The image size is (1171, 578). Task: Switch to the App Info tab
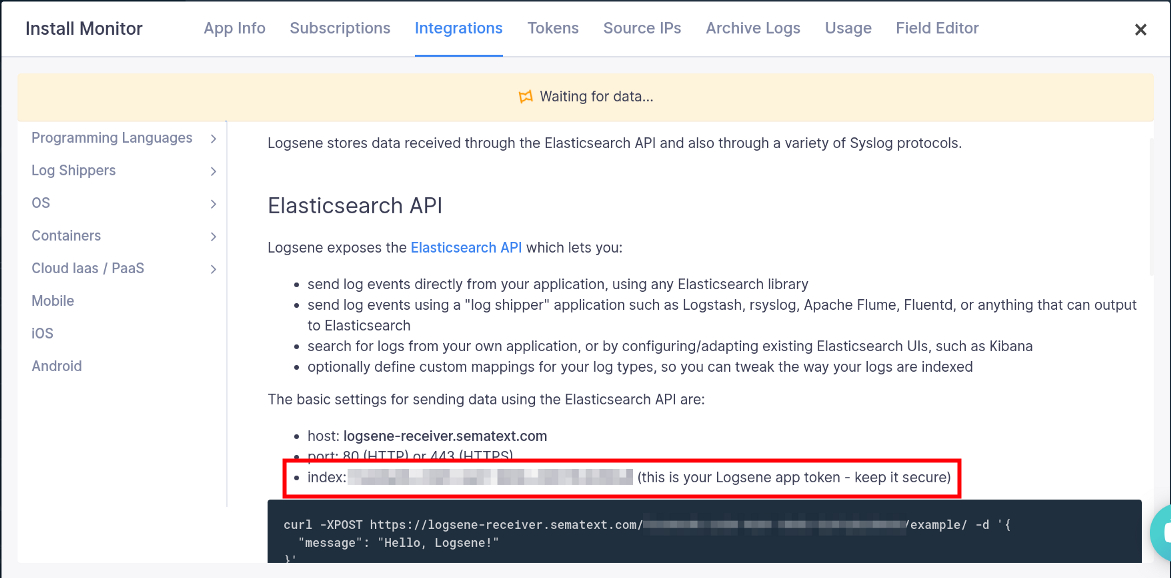(234, 28)
